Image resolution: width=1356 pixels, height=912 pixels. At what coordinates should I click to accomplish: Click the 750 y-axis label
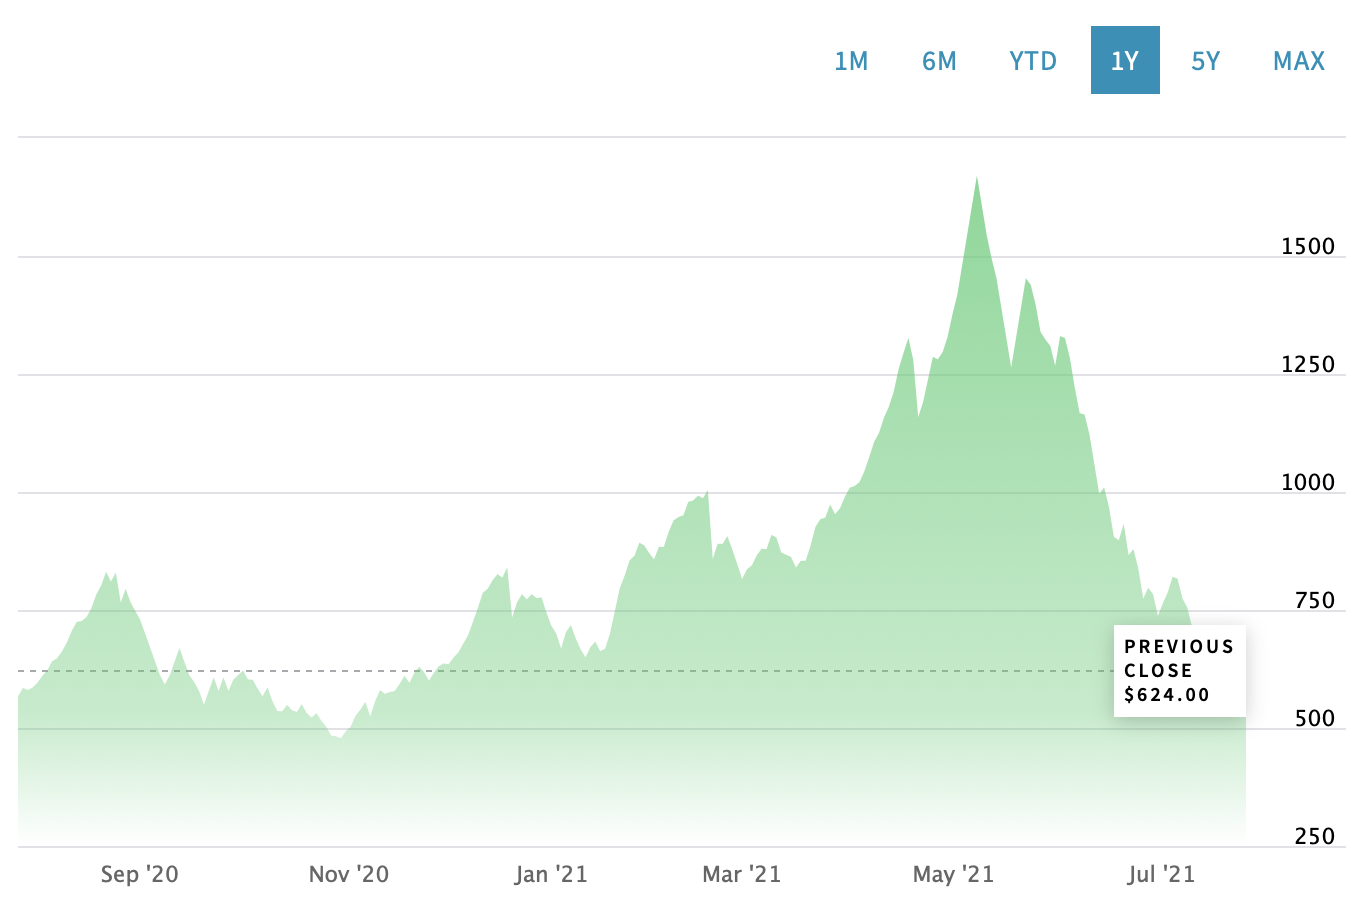click(x=1314, y=601)
